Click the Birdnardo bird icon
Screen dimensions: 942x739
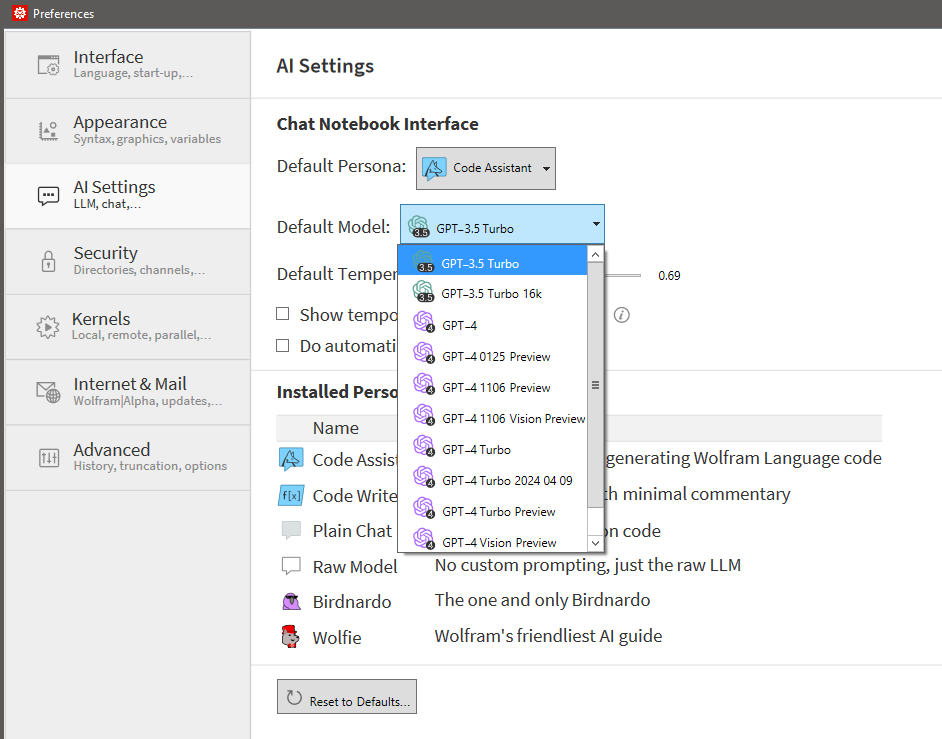click(291, 601)
